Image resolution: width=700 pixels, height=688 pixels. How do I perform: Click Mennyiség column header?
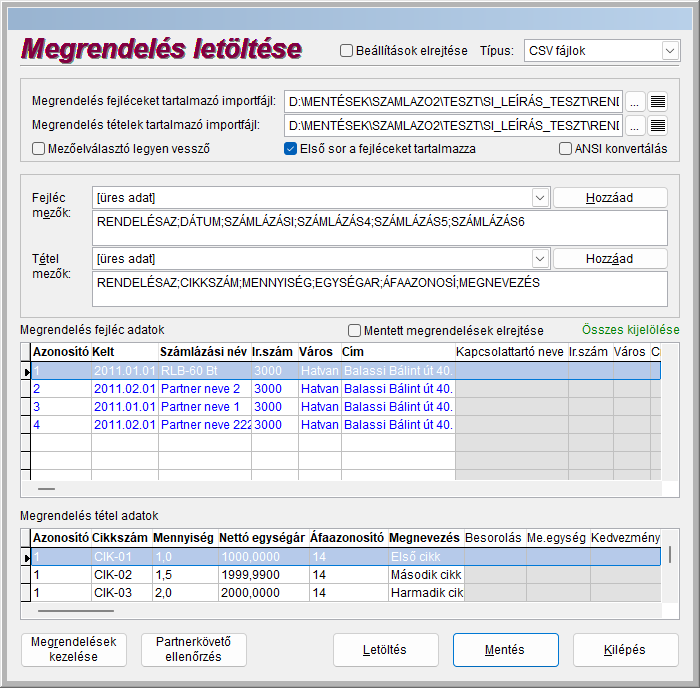click(x=185, y=538)
